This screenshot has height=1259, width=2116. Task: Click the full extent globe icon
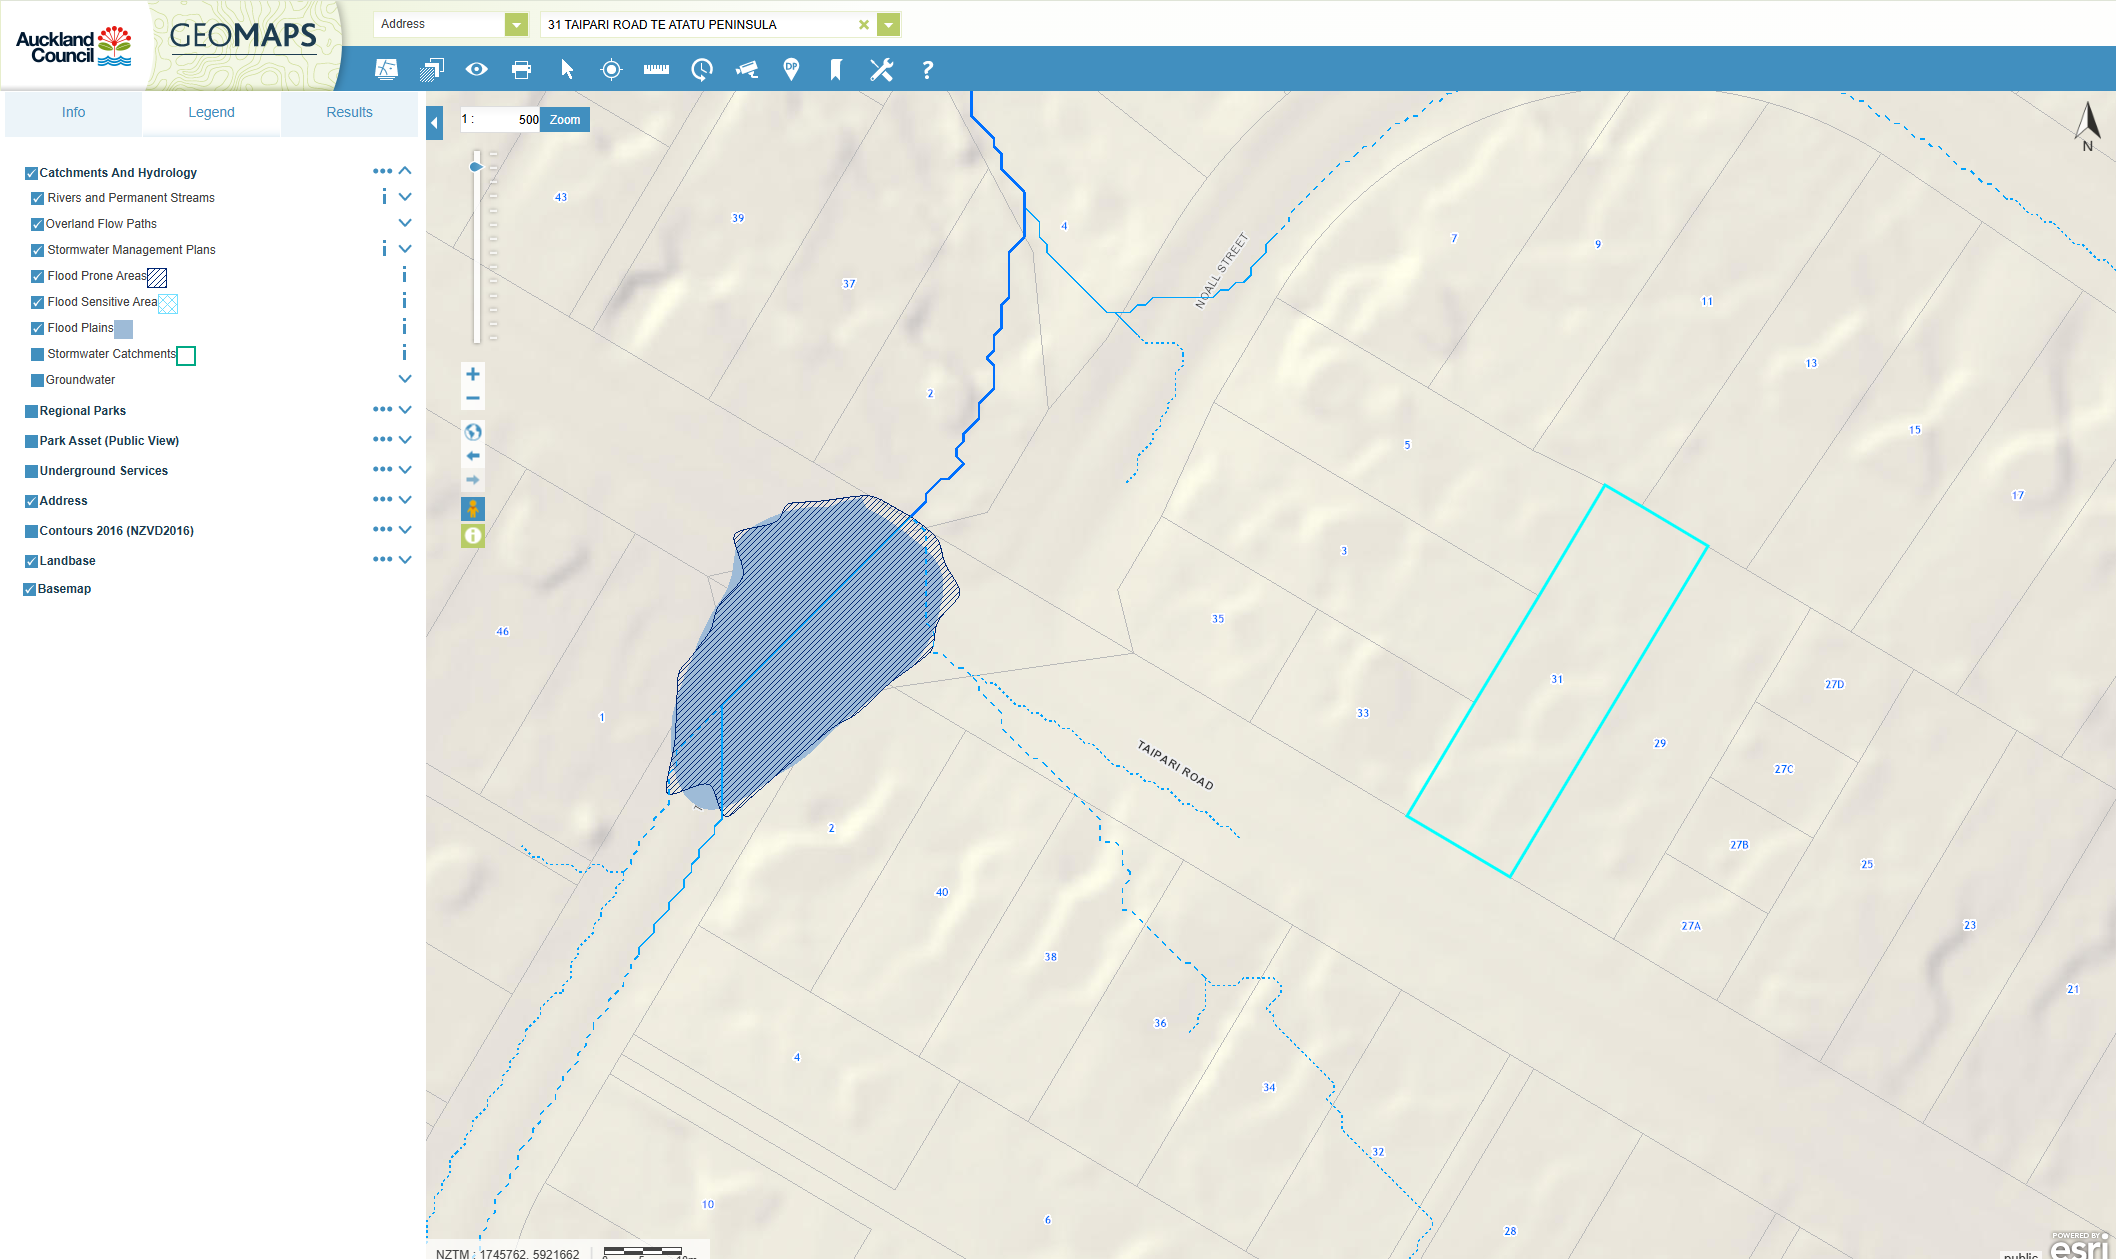pos(473,432)
